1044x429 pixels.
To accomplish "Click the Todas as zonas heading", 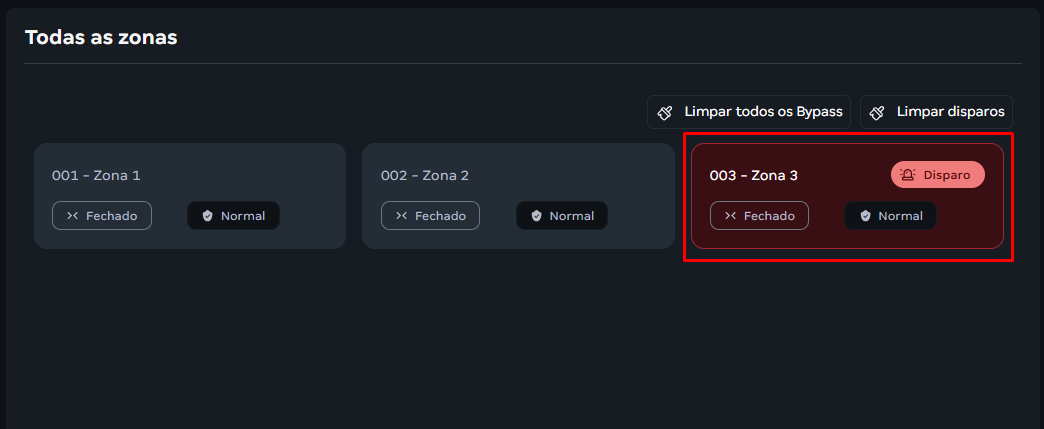I will coord(101,38).
